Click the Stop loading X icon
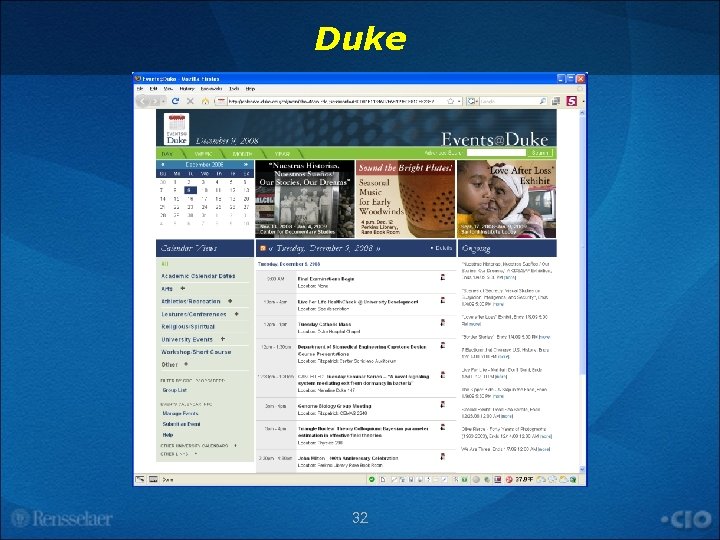 coord(190,101)
